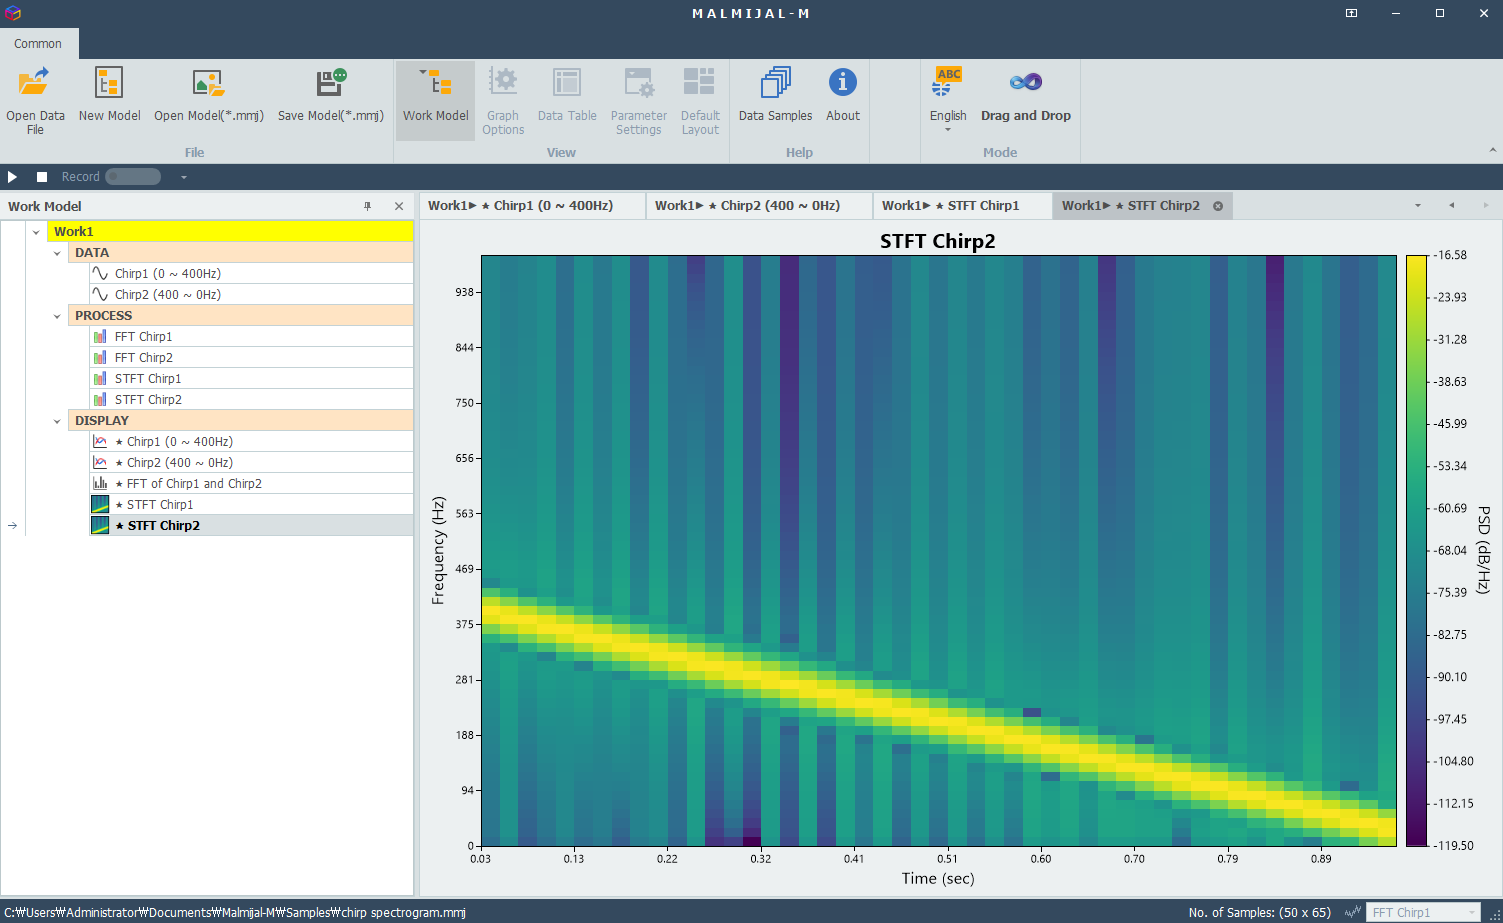
Task: Enable Drag and Drop mode
Action: coord(1026,95)
